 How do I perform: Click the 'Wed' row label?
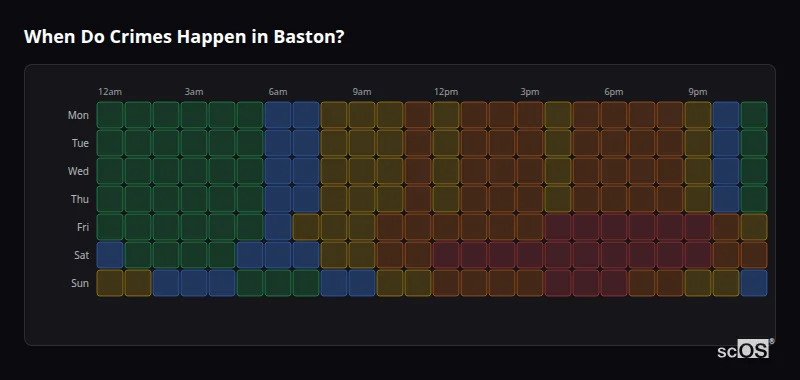coord(78,171)
